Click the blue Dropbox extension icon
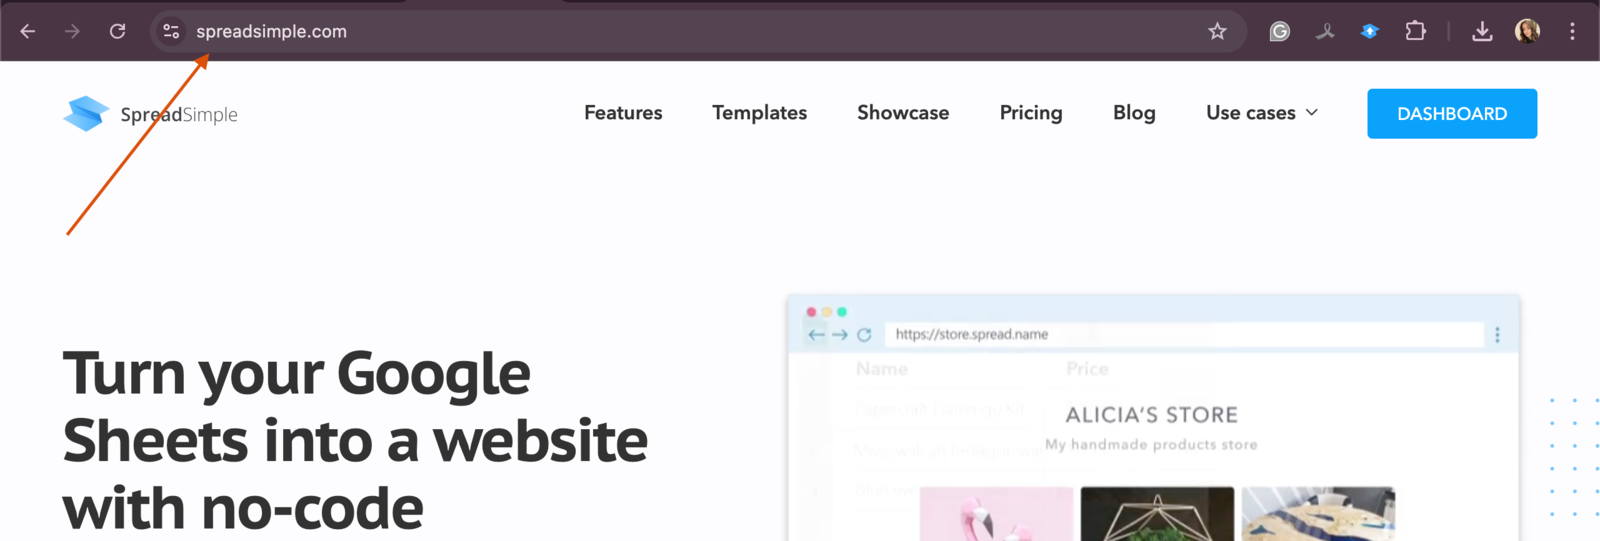Image resolution: width=1600 pixels, height=541 pixels. [x=1370, y=31]
